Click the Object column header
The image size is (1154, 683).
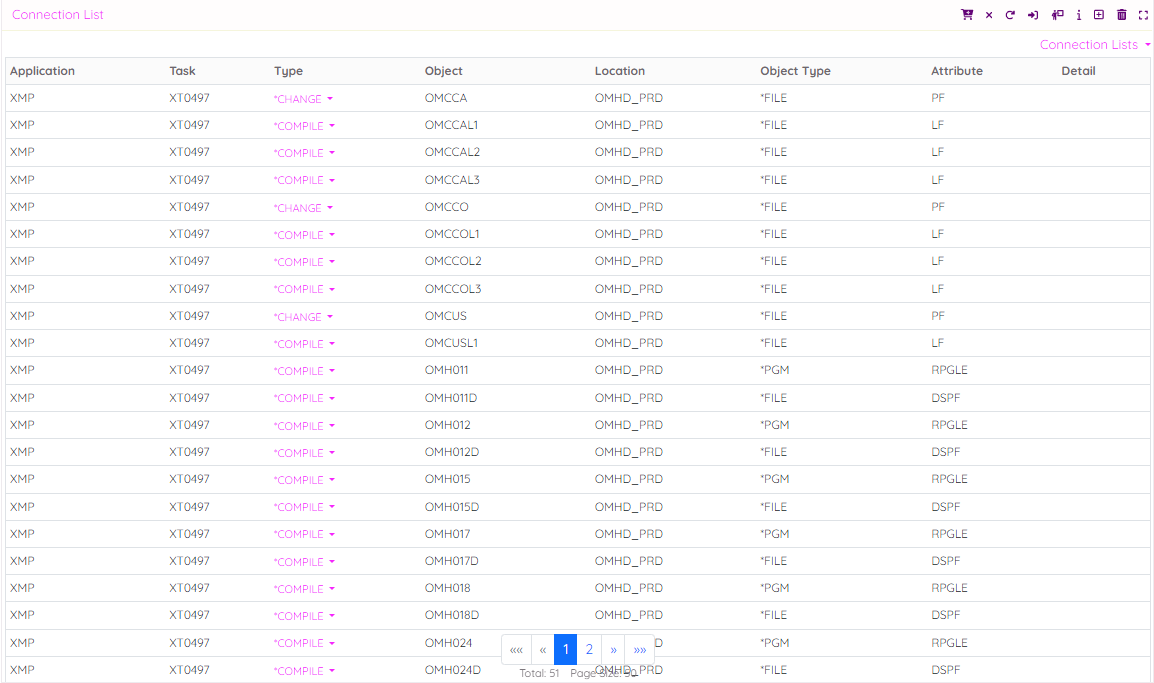coord(444,71)
